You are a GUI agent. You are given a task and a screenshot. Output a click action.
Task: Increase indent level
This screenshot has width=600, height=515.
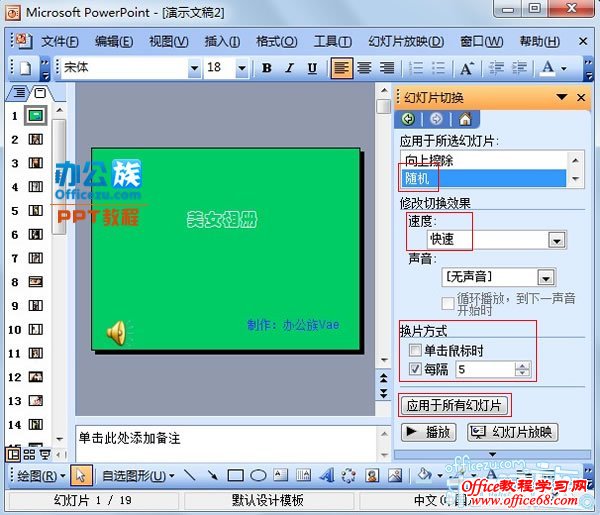pyautogui.click(x=519, y=68)
